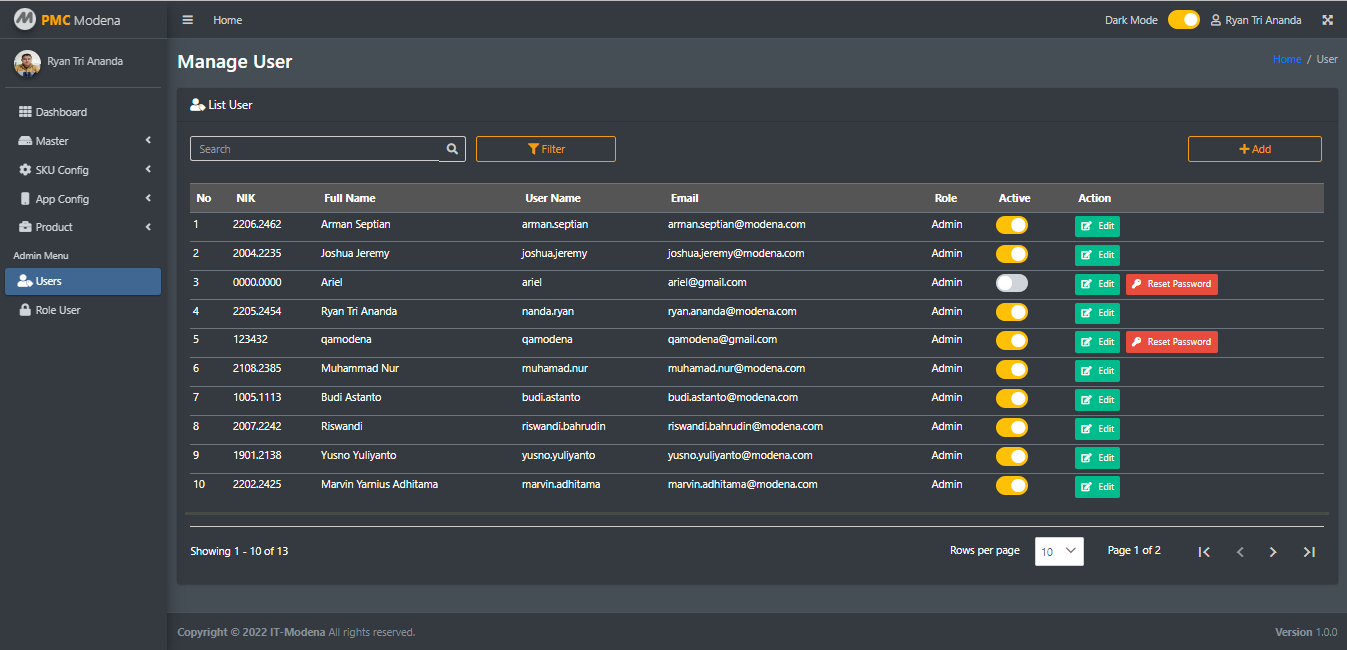Click the Filter button
The height and width of the screenshot is (650, 1347).
pyautogui.click(x=546, y=149)
